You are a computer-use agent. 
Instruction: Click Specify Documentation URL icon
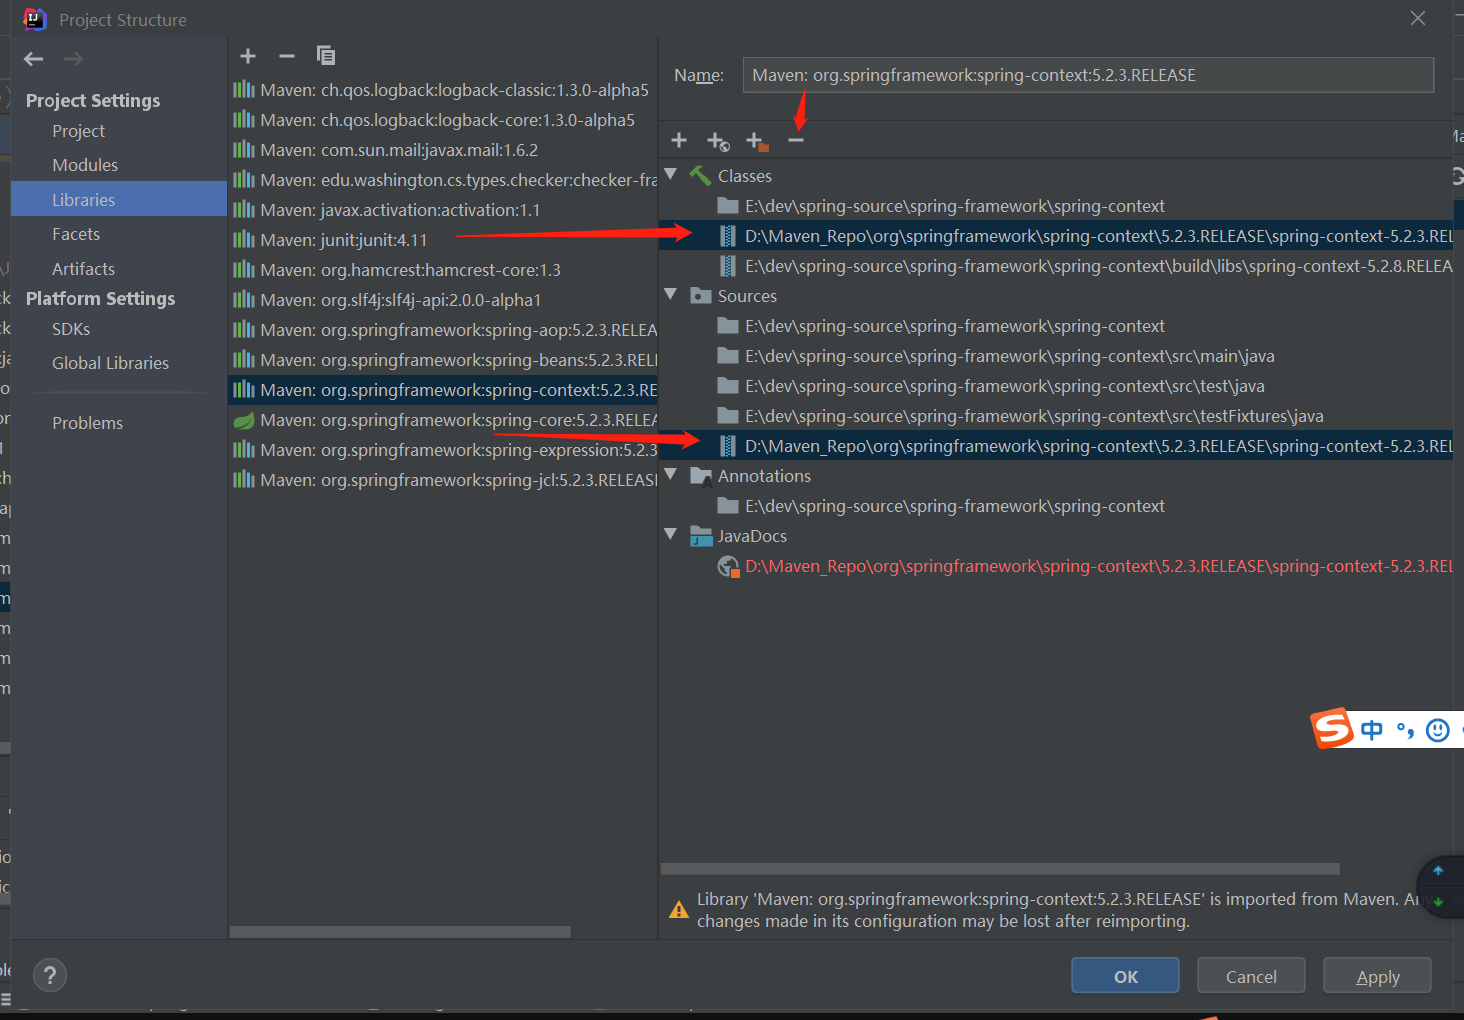(718, 142)
